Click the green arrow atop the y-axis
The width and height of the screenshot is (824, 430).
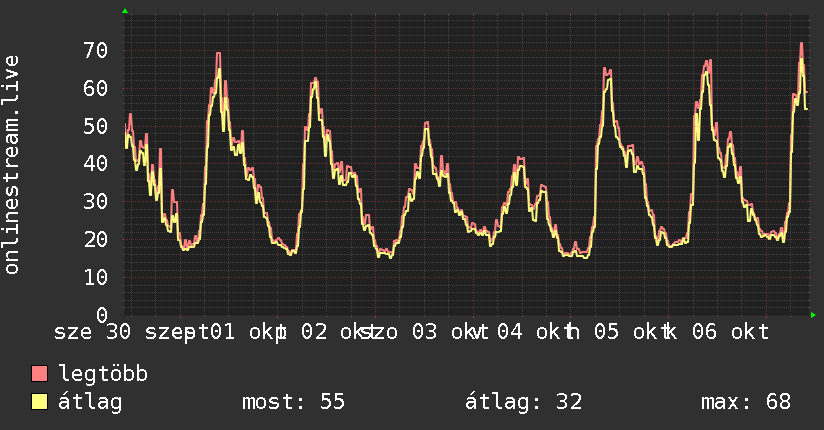click(125, 11)
